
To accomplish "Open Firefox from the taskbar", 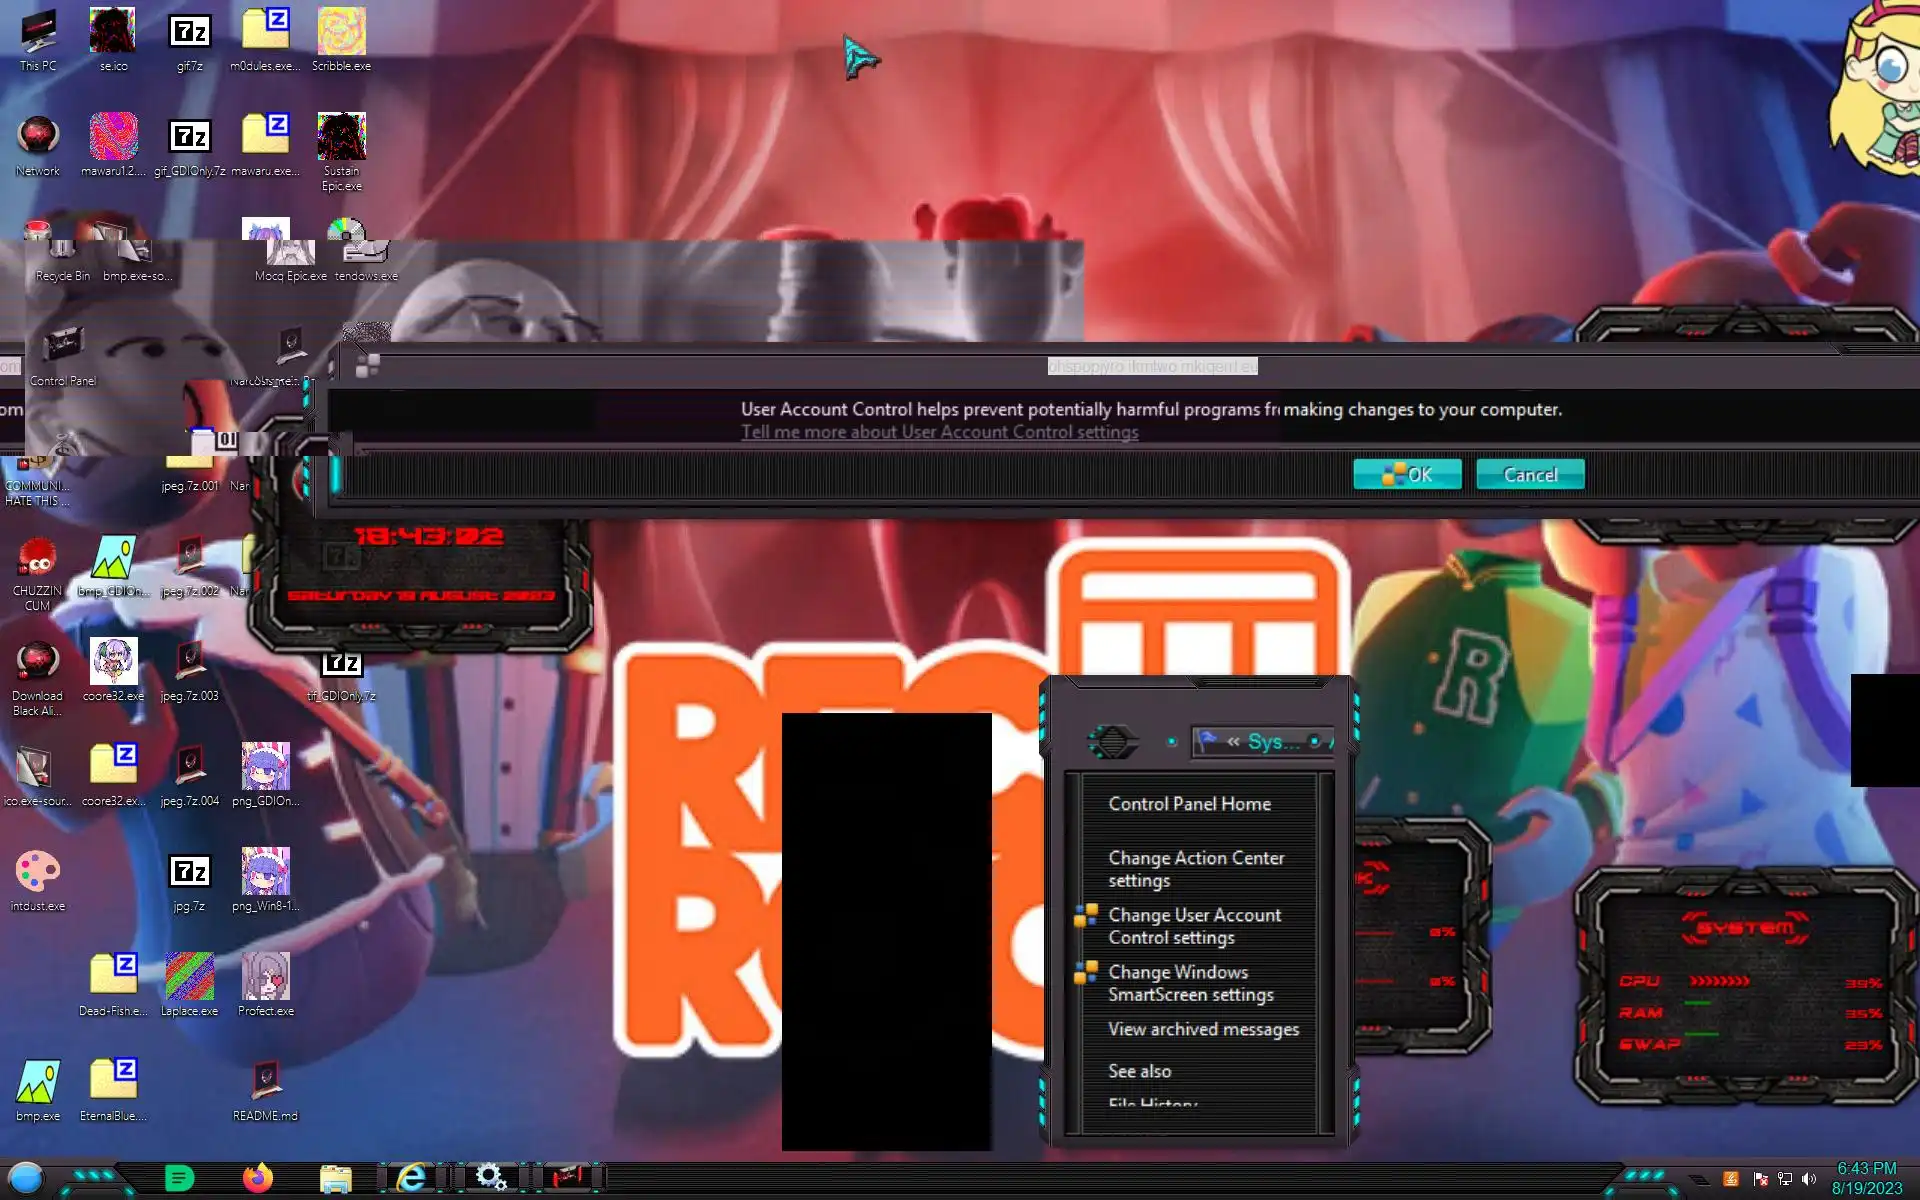I will (258, 1178).
